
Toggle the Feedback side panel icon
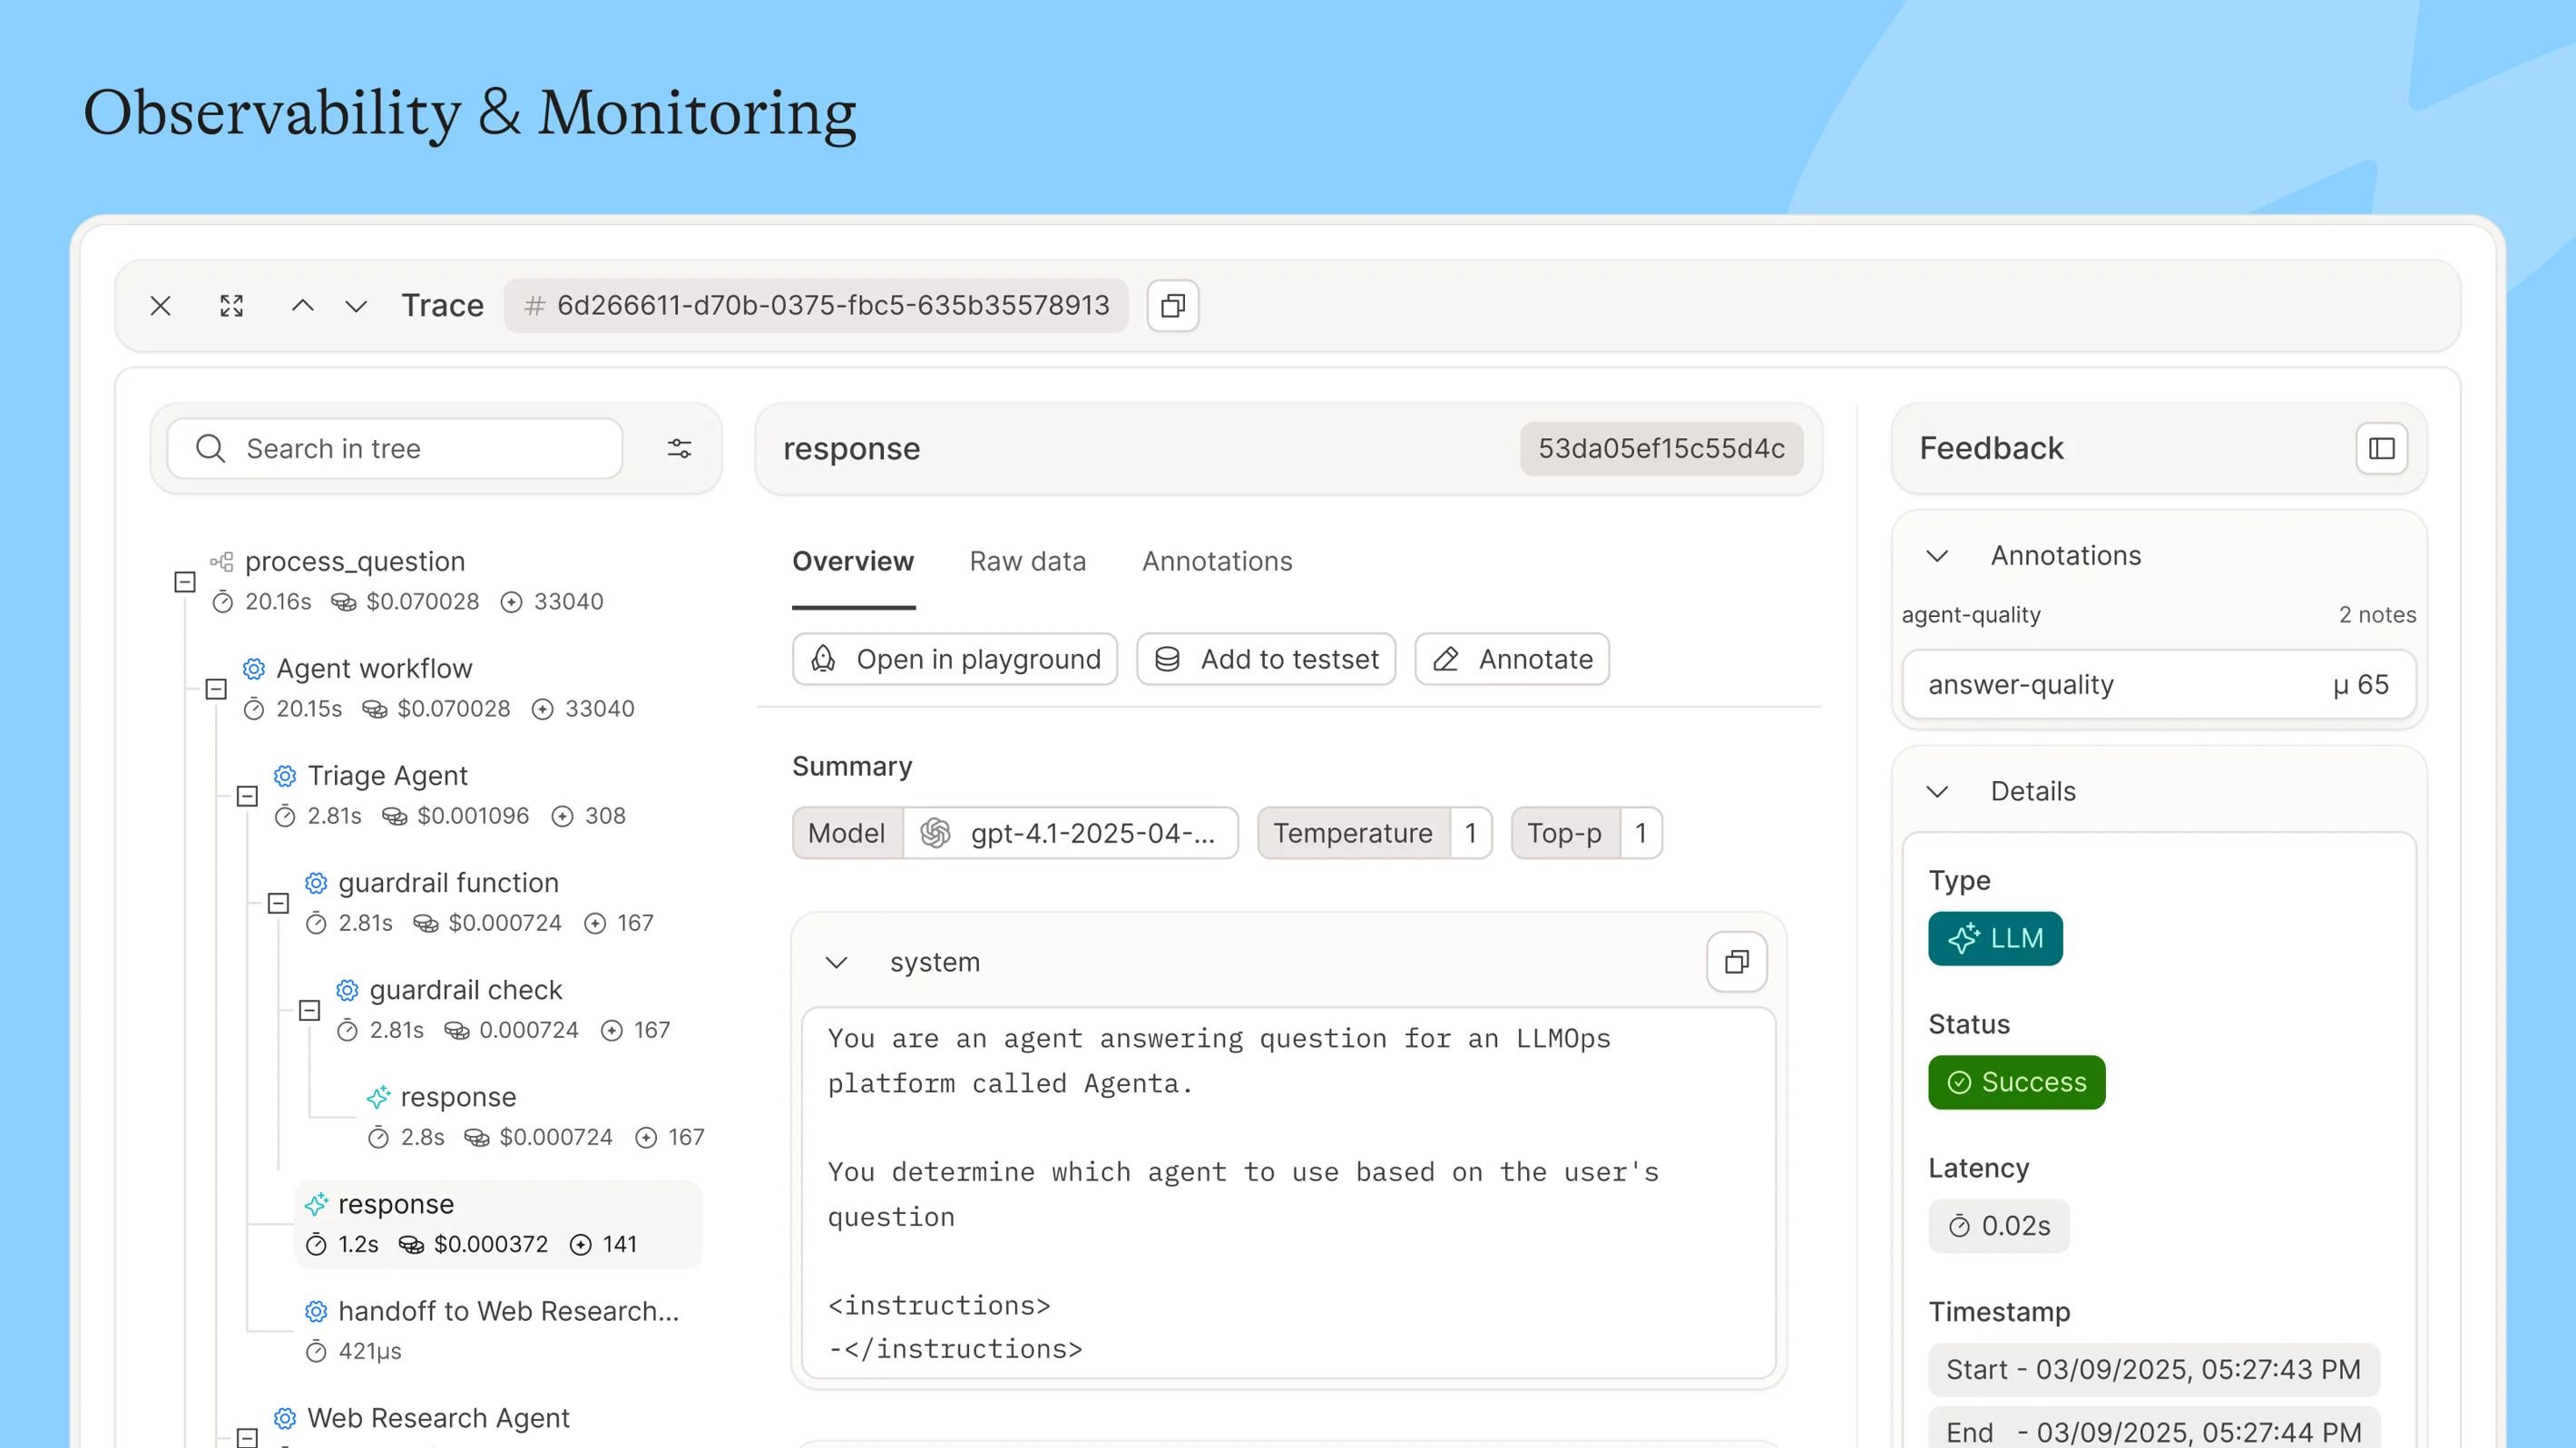pos(2381,448)
